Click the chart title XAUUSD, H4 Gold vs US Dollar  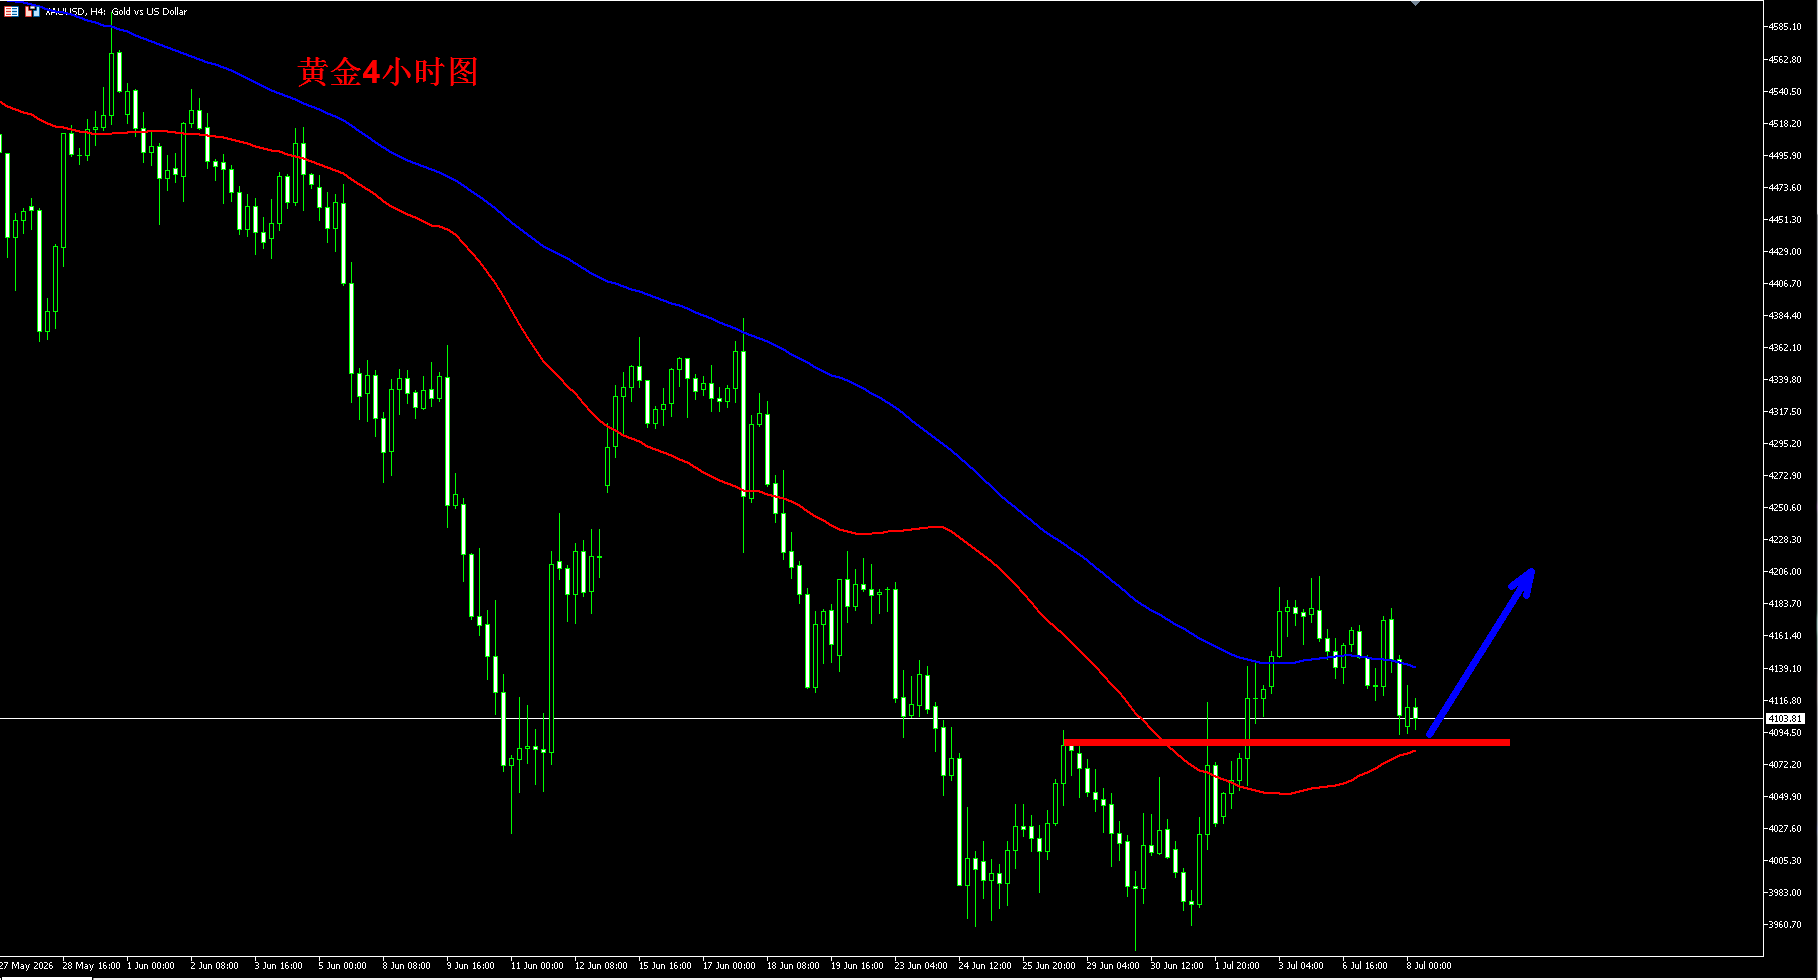pos(116,12)
